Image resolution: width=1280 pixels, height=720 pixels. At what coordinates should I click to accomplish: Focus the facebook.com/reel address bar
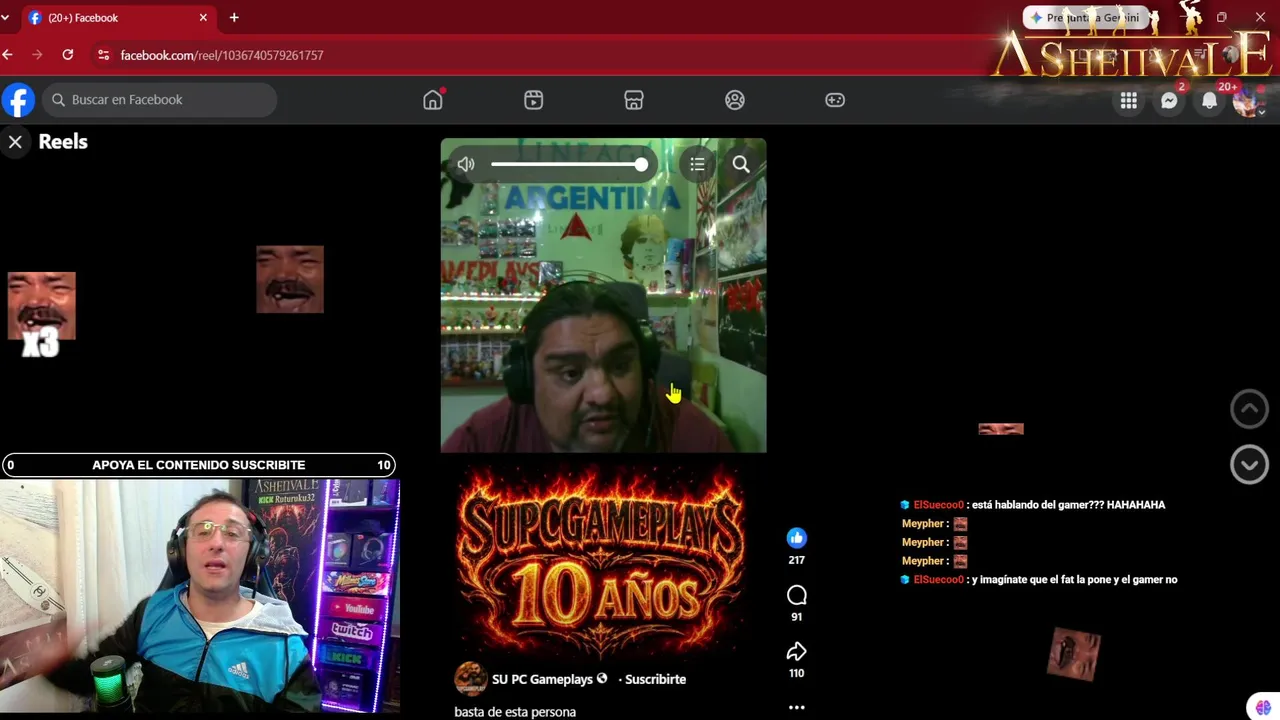[x=222, y=55]
